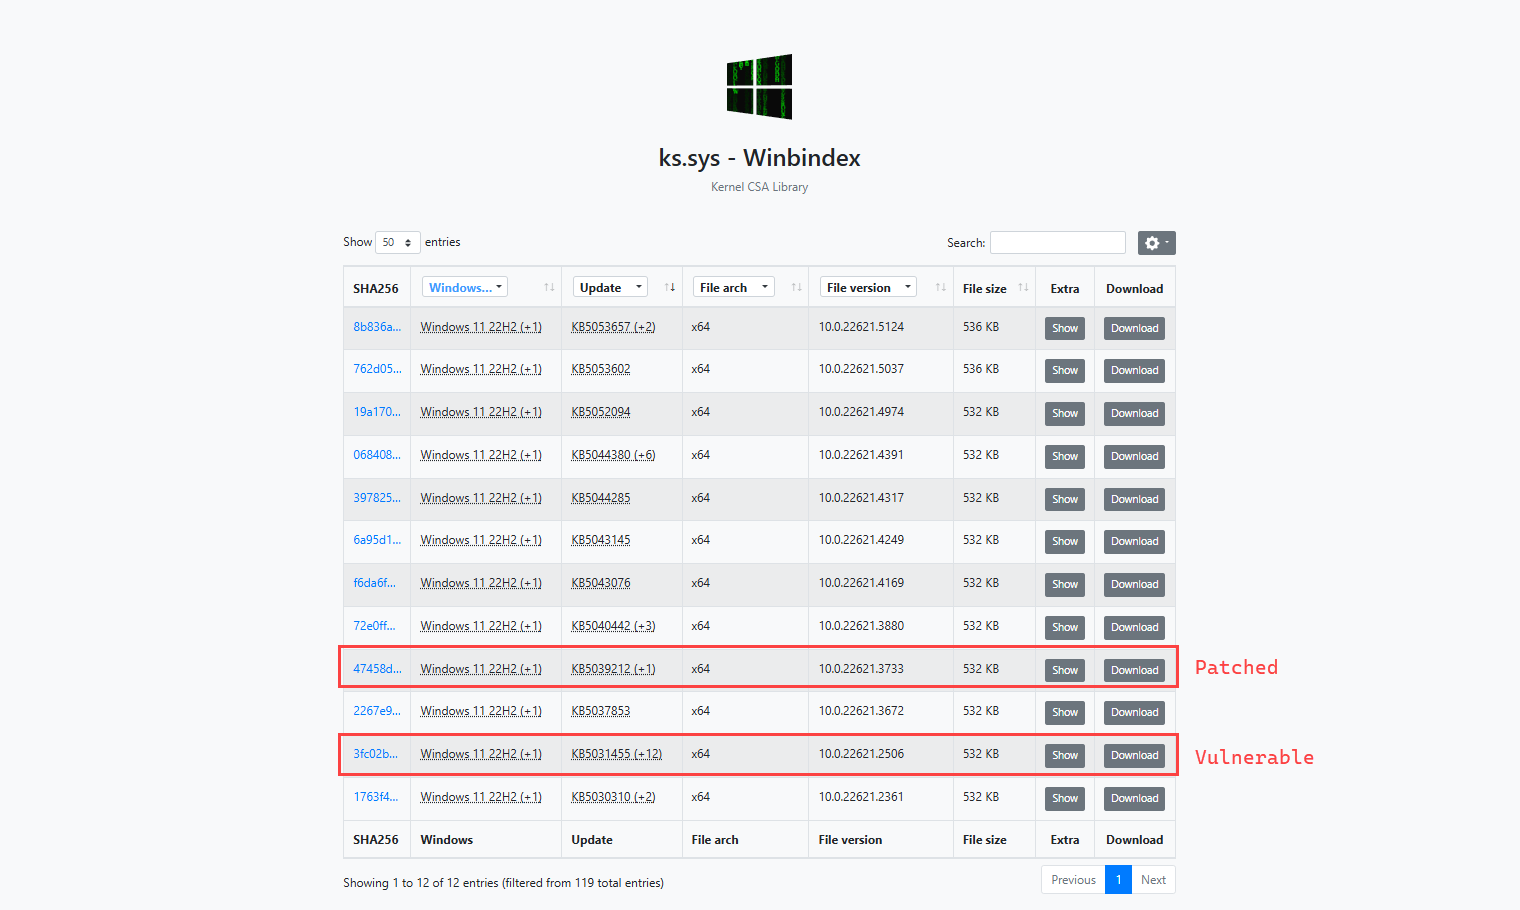Open hash link 2267e9...
This screenshot has height=910, width=1520.
pos(377,711)
